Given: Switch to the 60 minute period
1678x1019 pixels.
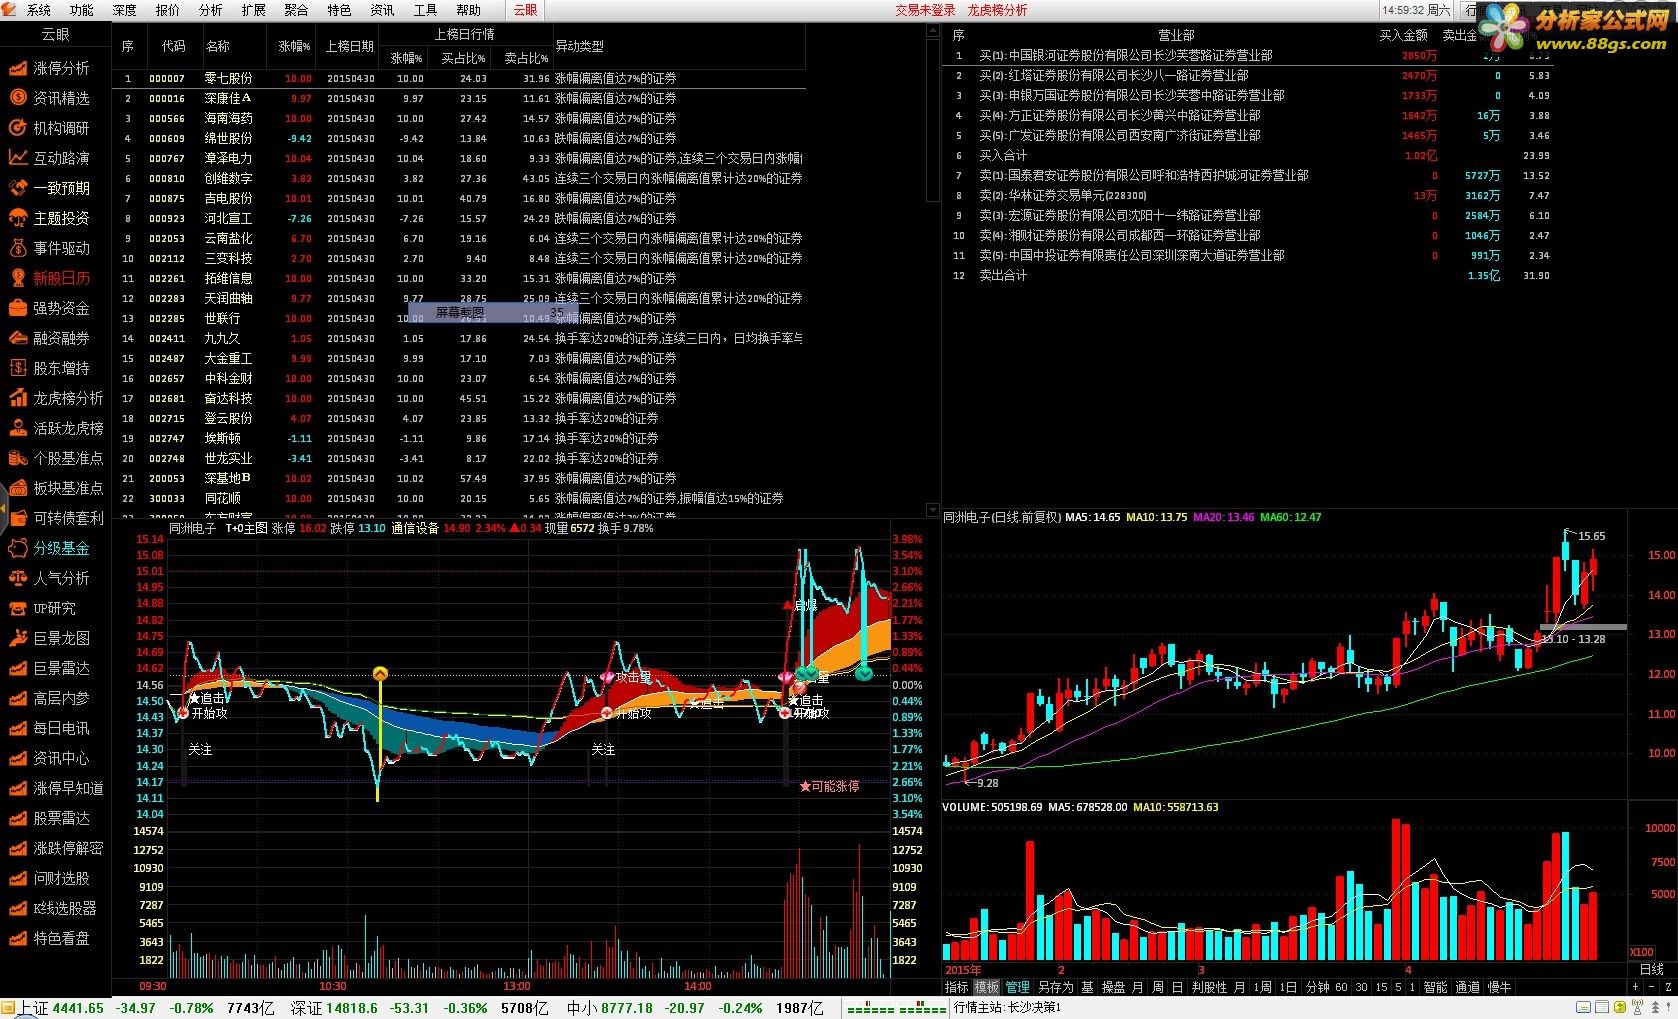Looking at the screenshot, I should click(x=1341, y=987).
